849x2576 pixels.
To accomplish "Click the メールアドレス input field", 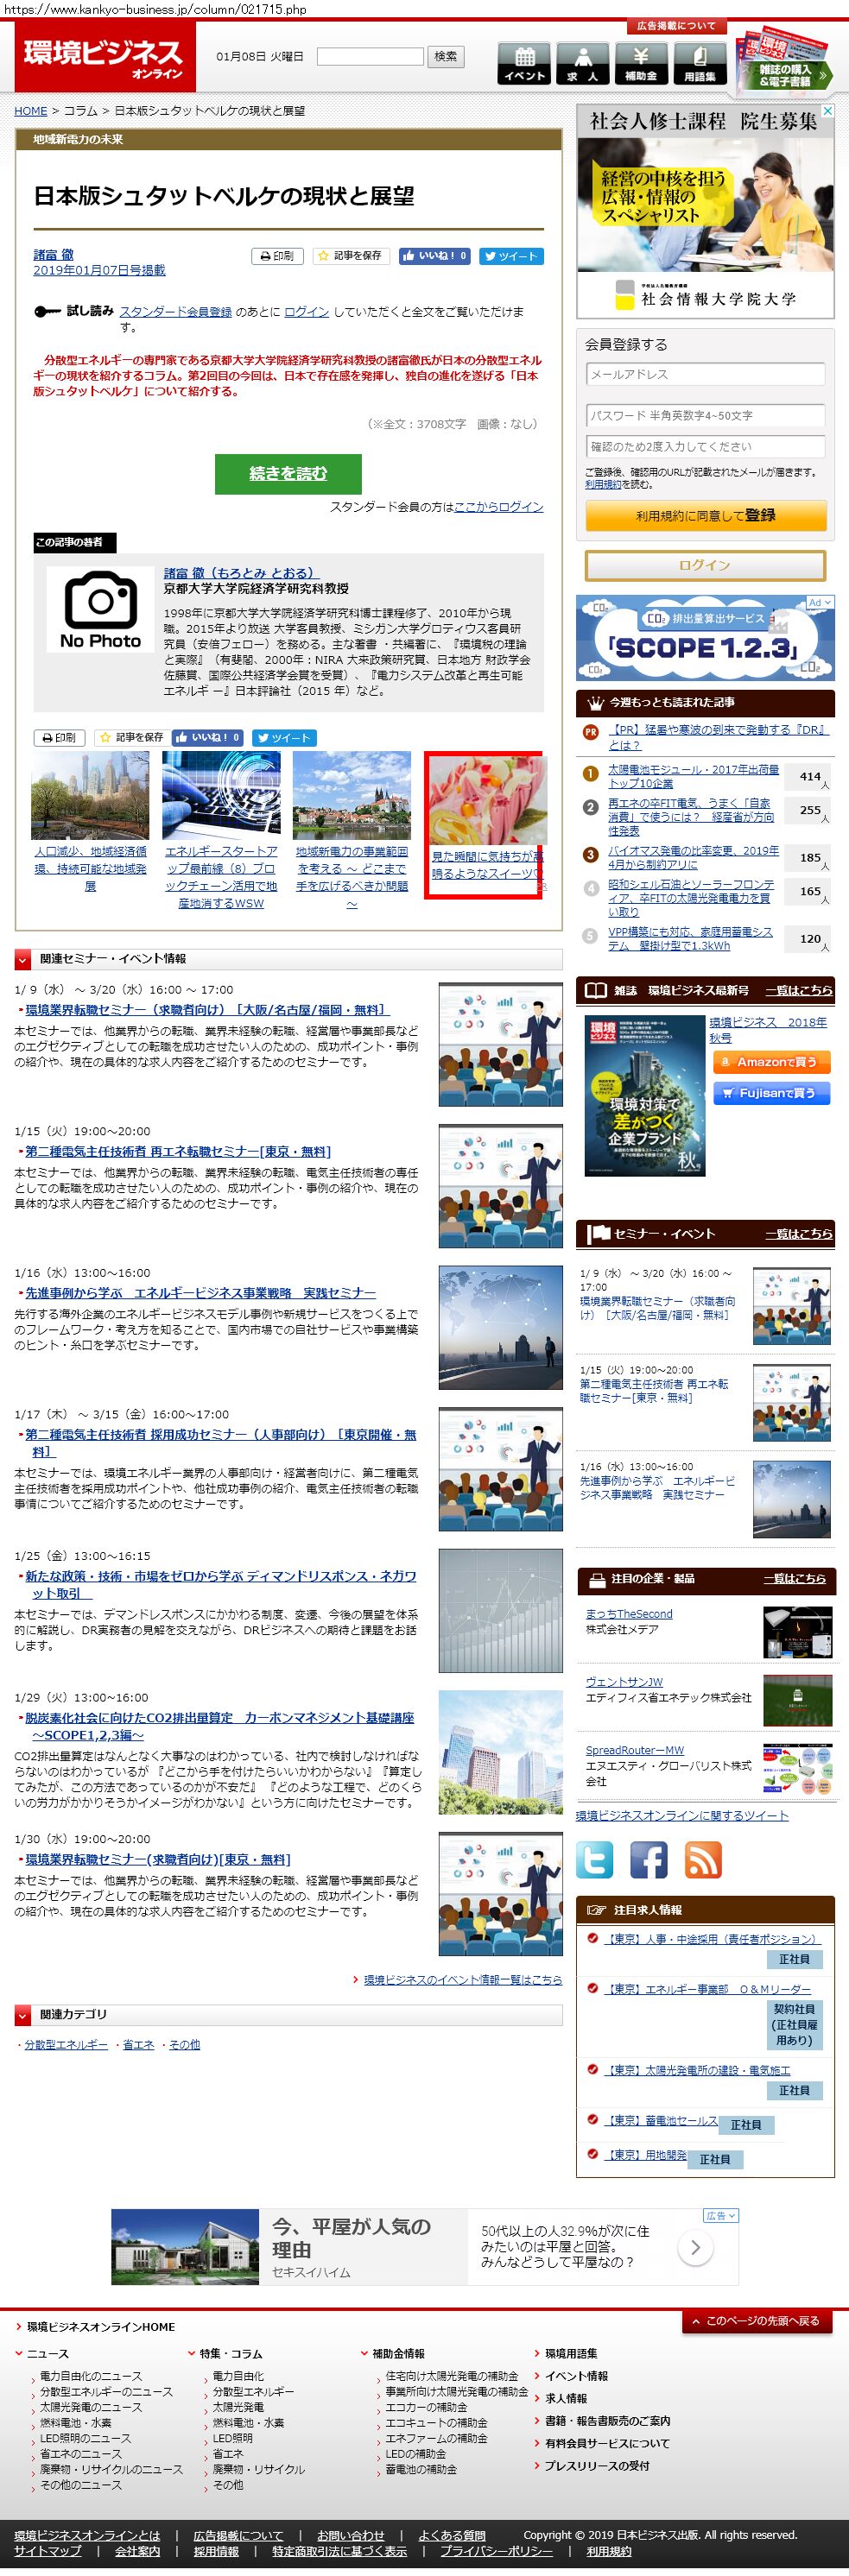I will tap(705, 374).
